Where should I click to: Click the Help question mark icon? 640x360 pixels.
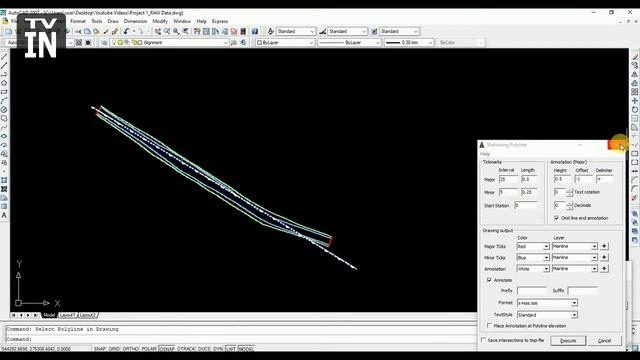point(255,31)
